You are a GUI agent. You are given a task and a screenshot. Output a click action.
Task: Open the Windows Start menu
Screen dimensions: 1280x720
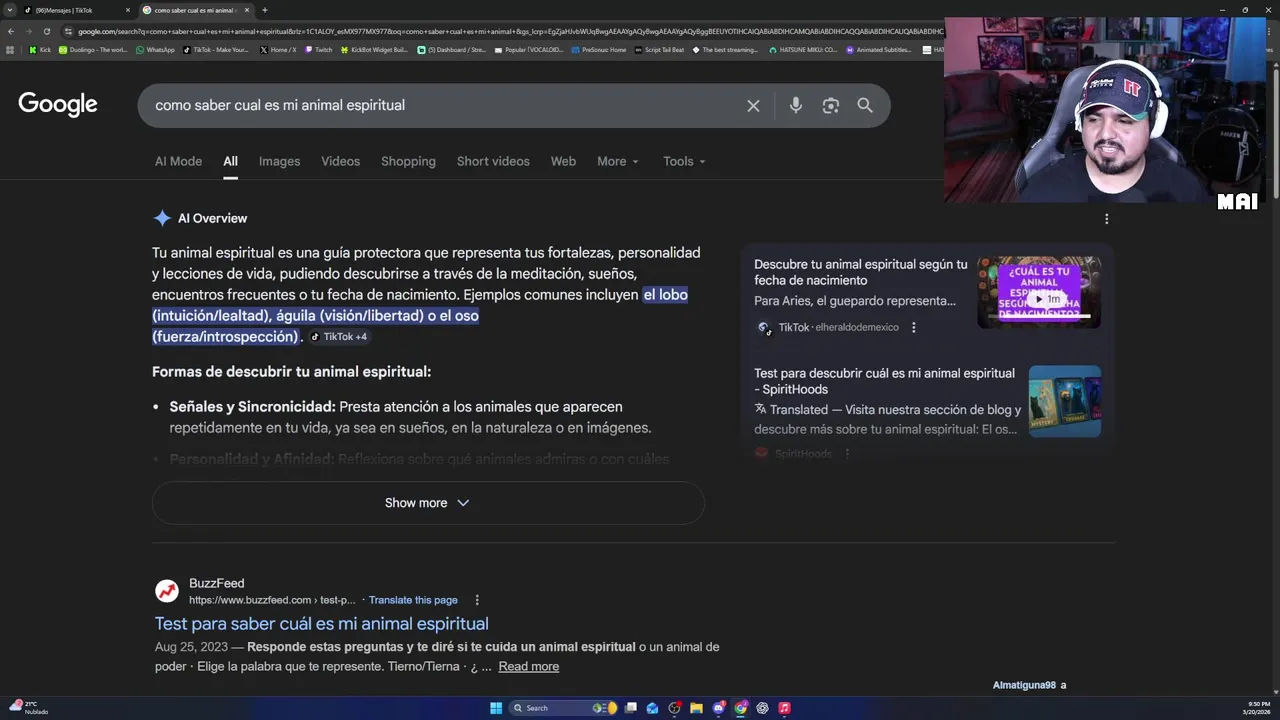[x=496, y=708]
